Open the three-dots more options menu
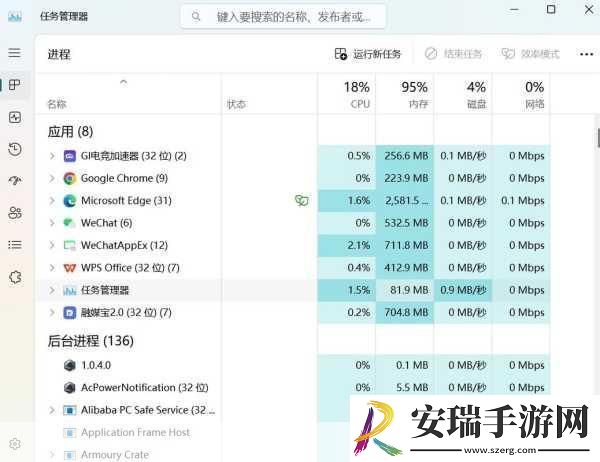The image size is (600, 462). pos(586,54)
